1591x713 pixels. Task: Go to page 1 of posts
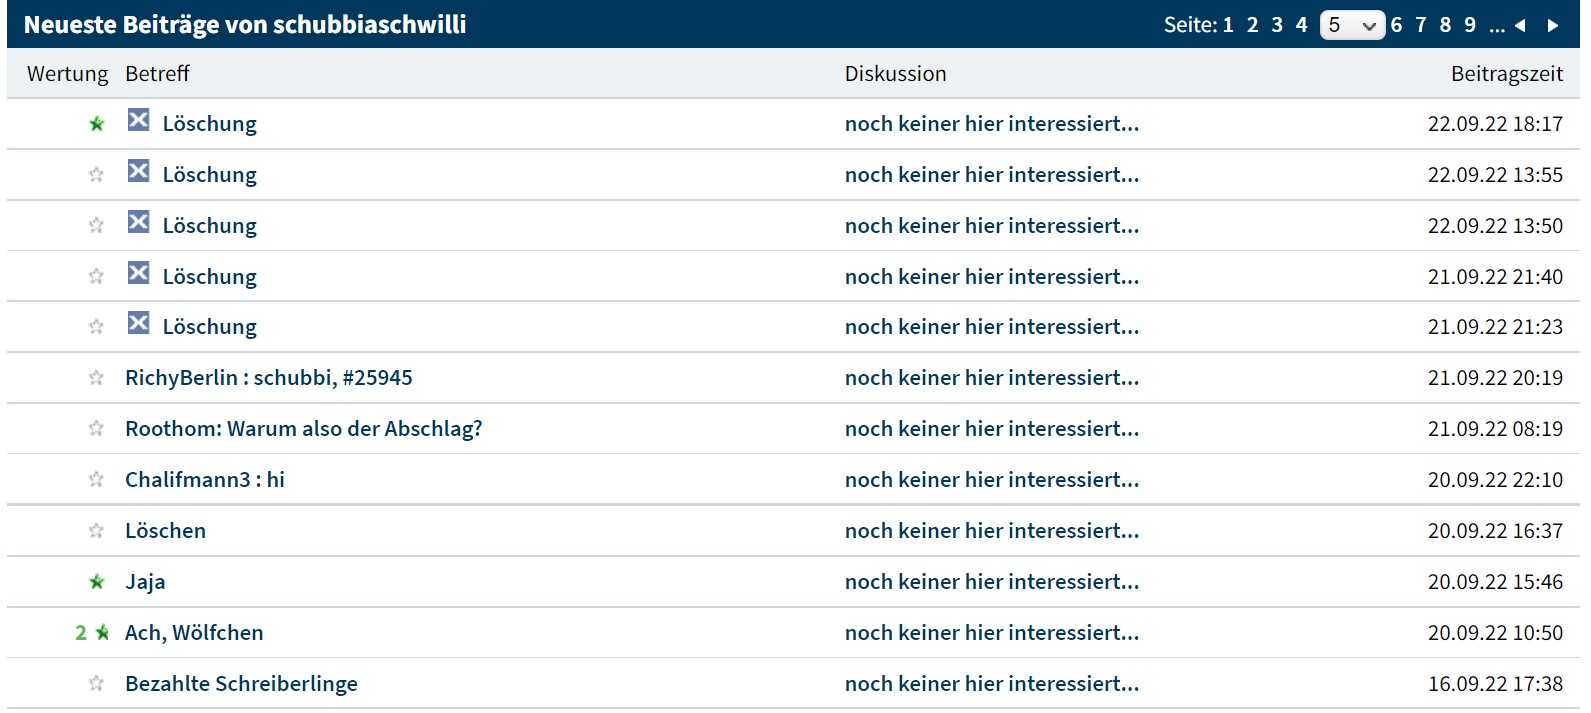pyautogui.click(x=1228, y=25)
